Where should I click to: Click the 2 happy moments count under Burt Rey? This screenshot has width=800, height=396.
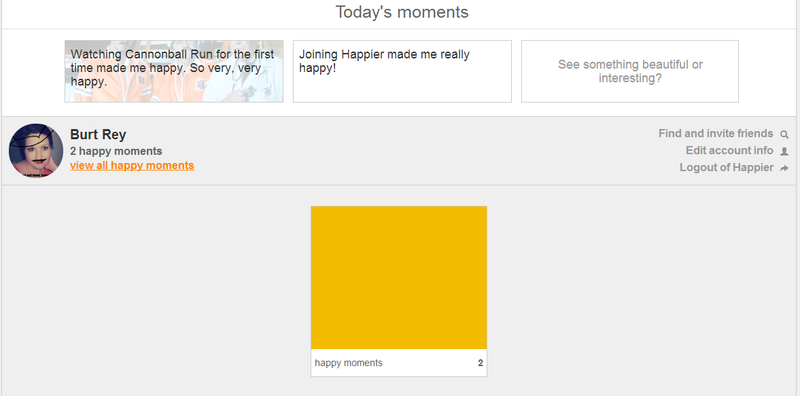point(116,151)
